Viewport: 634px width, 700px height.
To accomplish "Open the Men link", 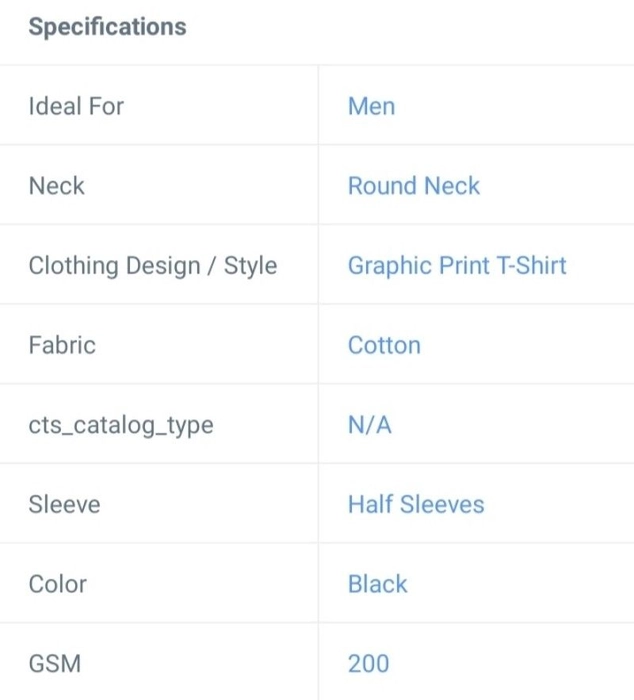I will click(371, 106).
